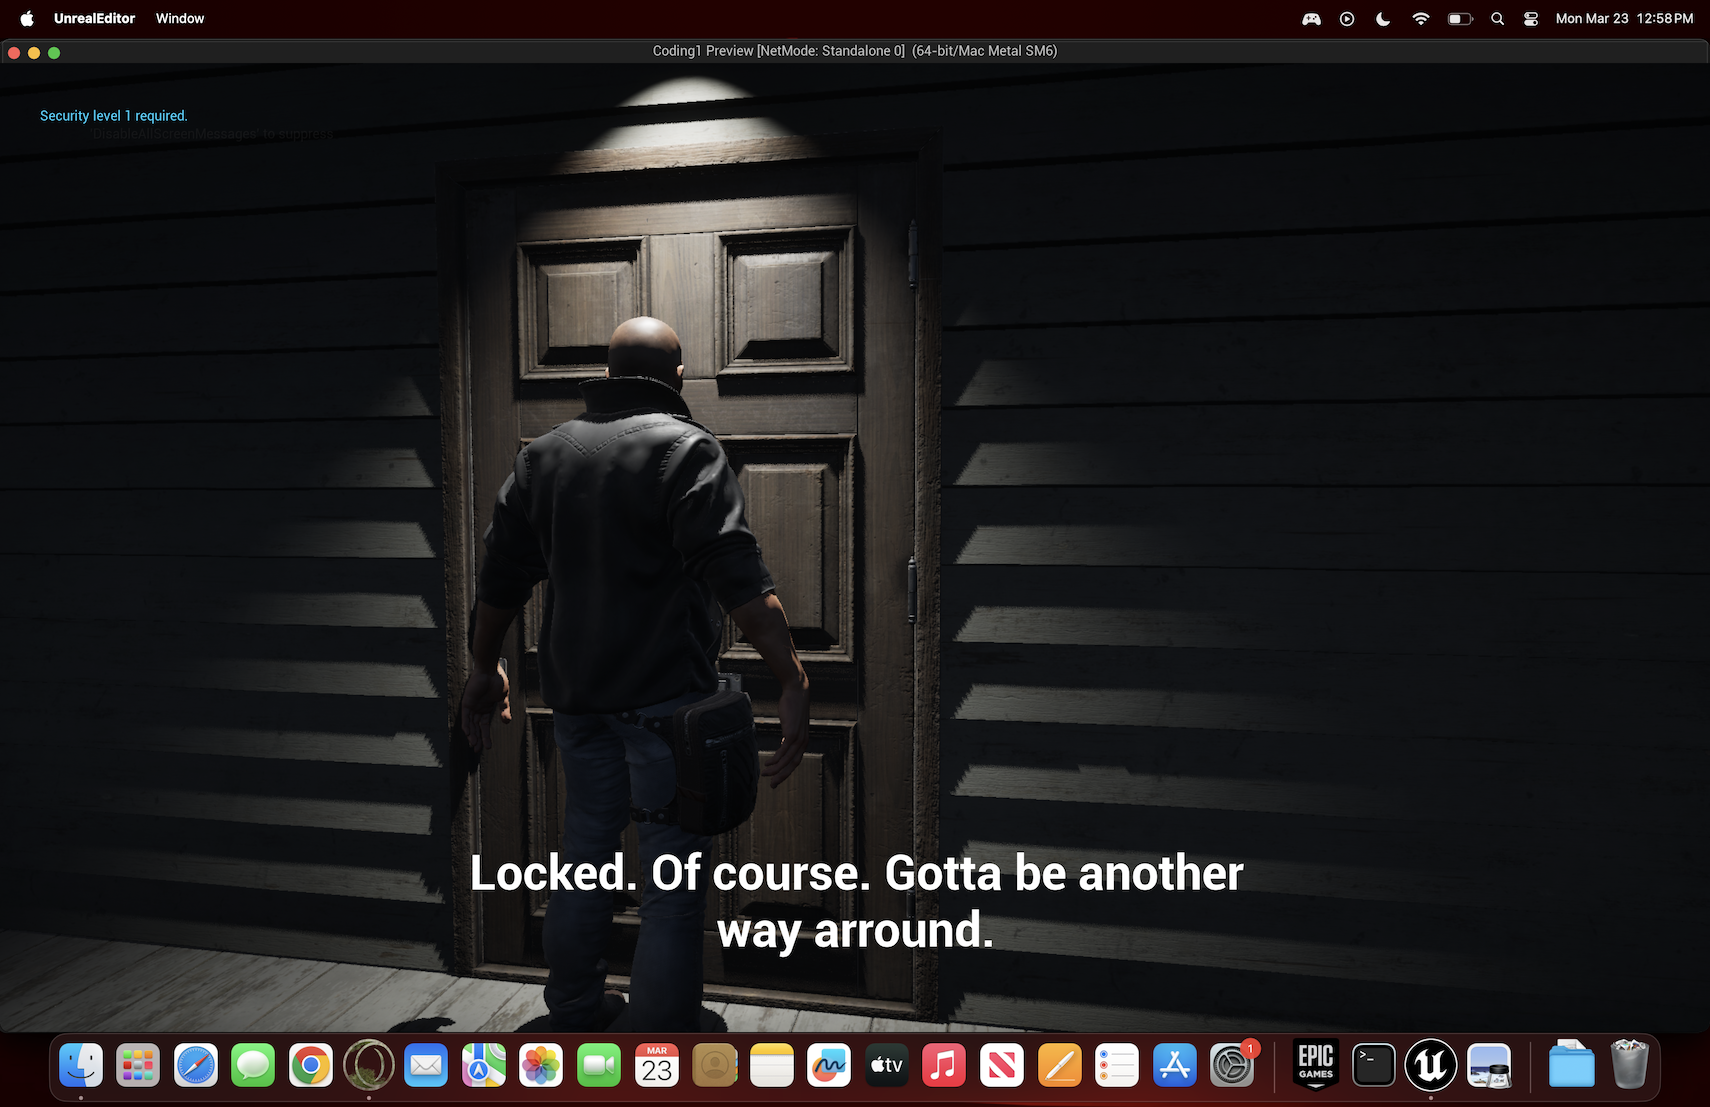Open Launchpad from the Dock
This screenshot has width=1710, height=1107.
pyautogui.click(x=138, y=1066)
